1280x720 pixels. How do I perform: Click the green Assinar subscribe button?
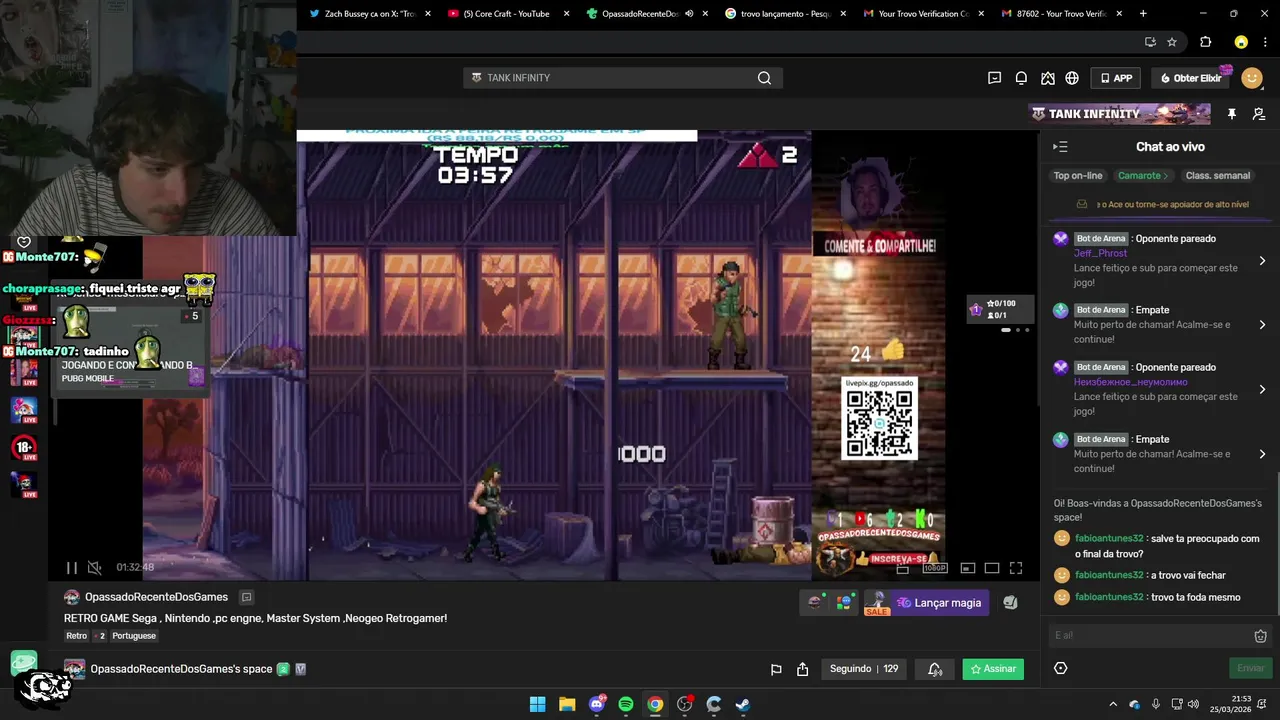click(993, 669)
